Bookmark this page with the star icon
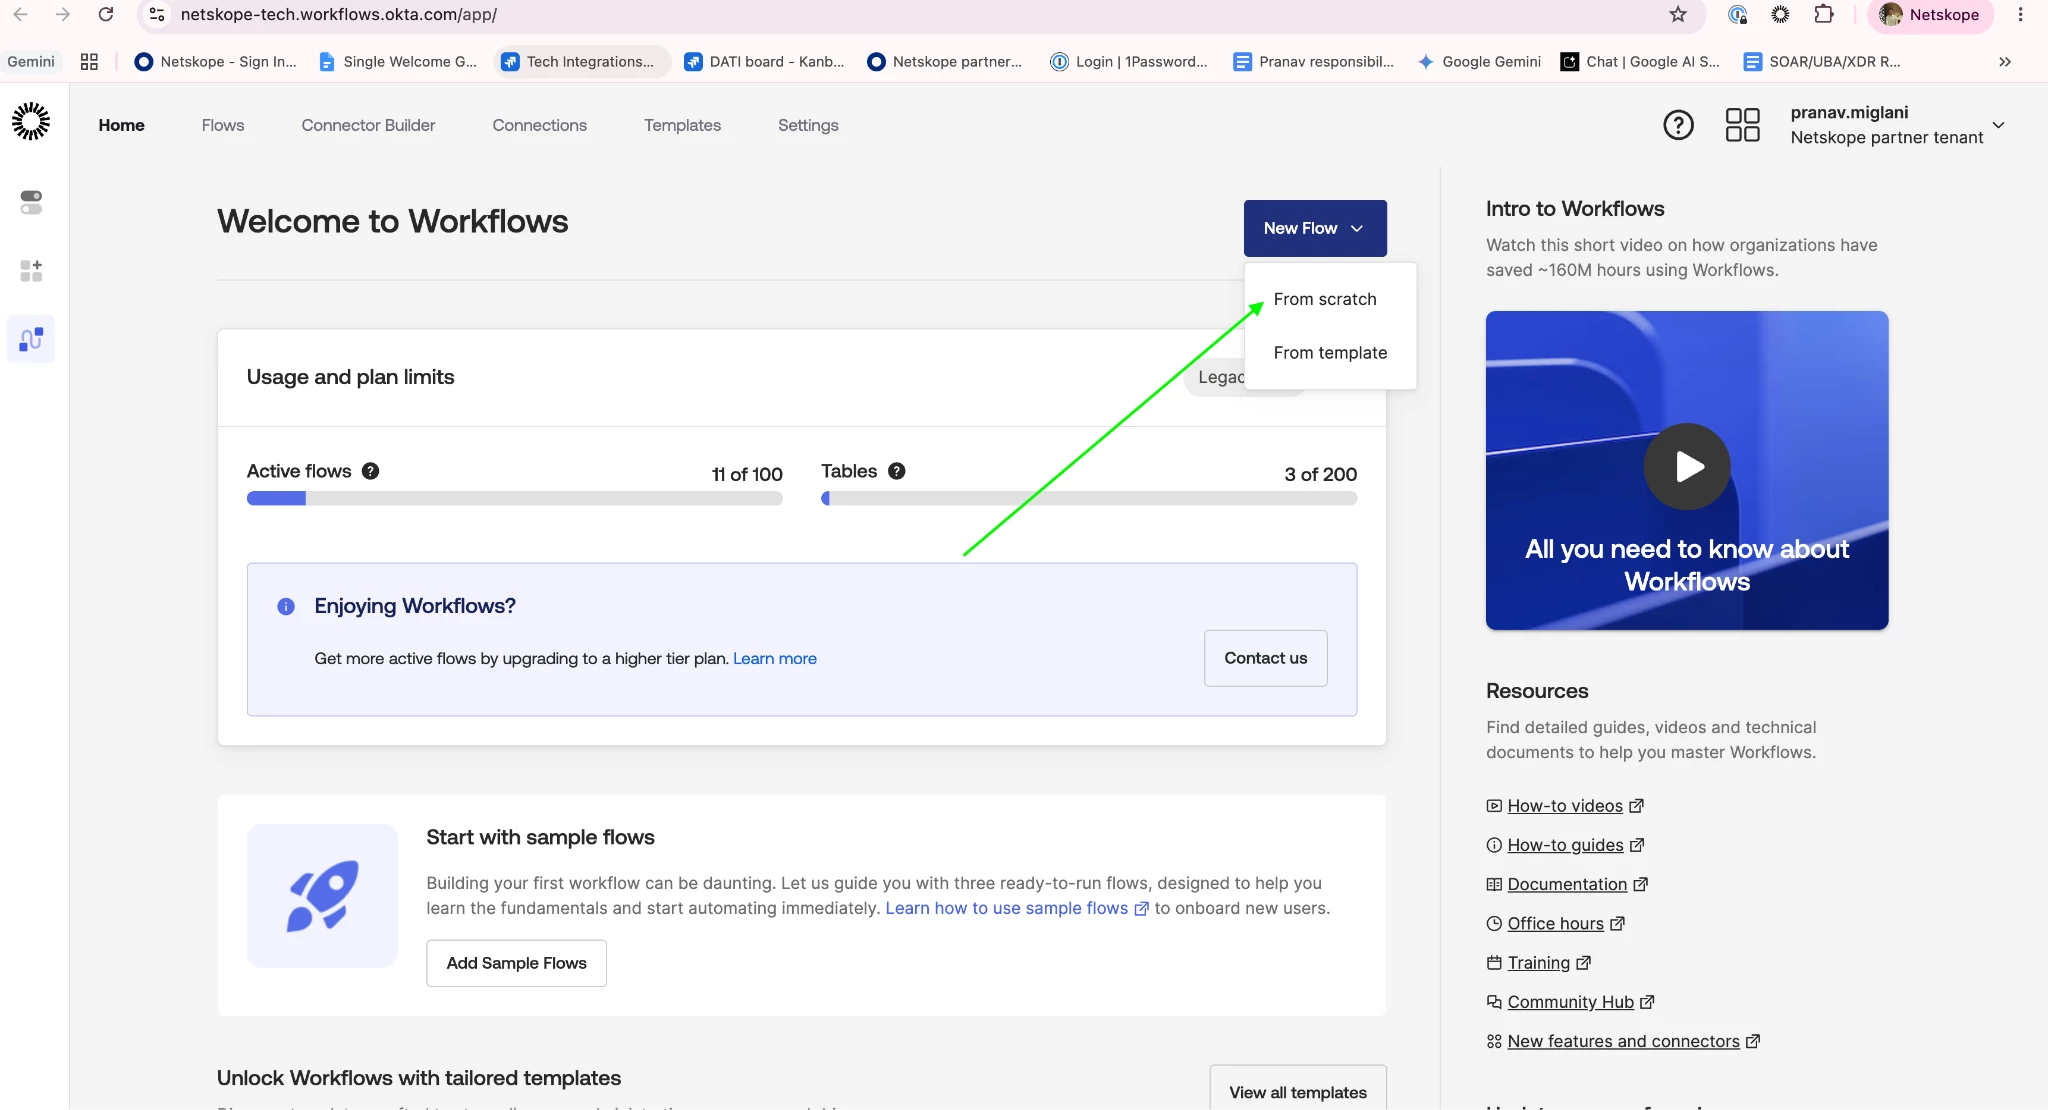The width and height of the screenshot is (2048, 1110). [1678, 14]
